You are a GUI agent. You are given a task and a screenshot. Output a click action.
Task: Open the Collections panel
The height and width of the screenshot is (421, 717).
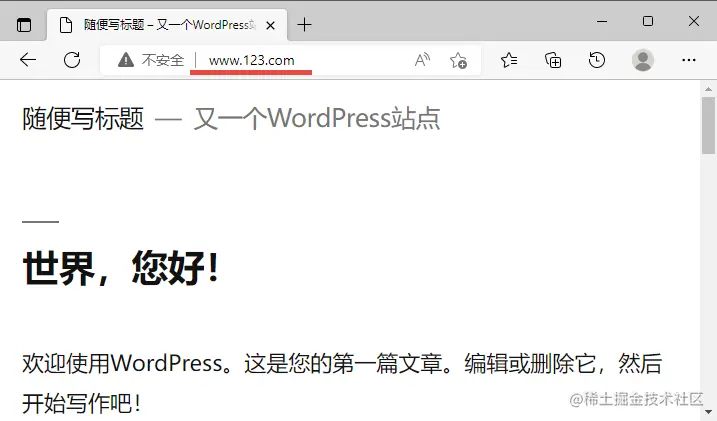[553, 60]
